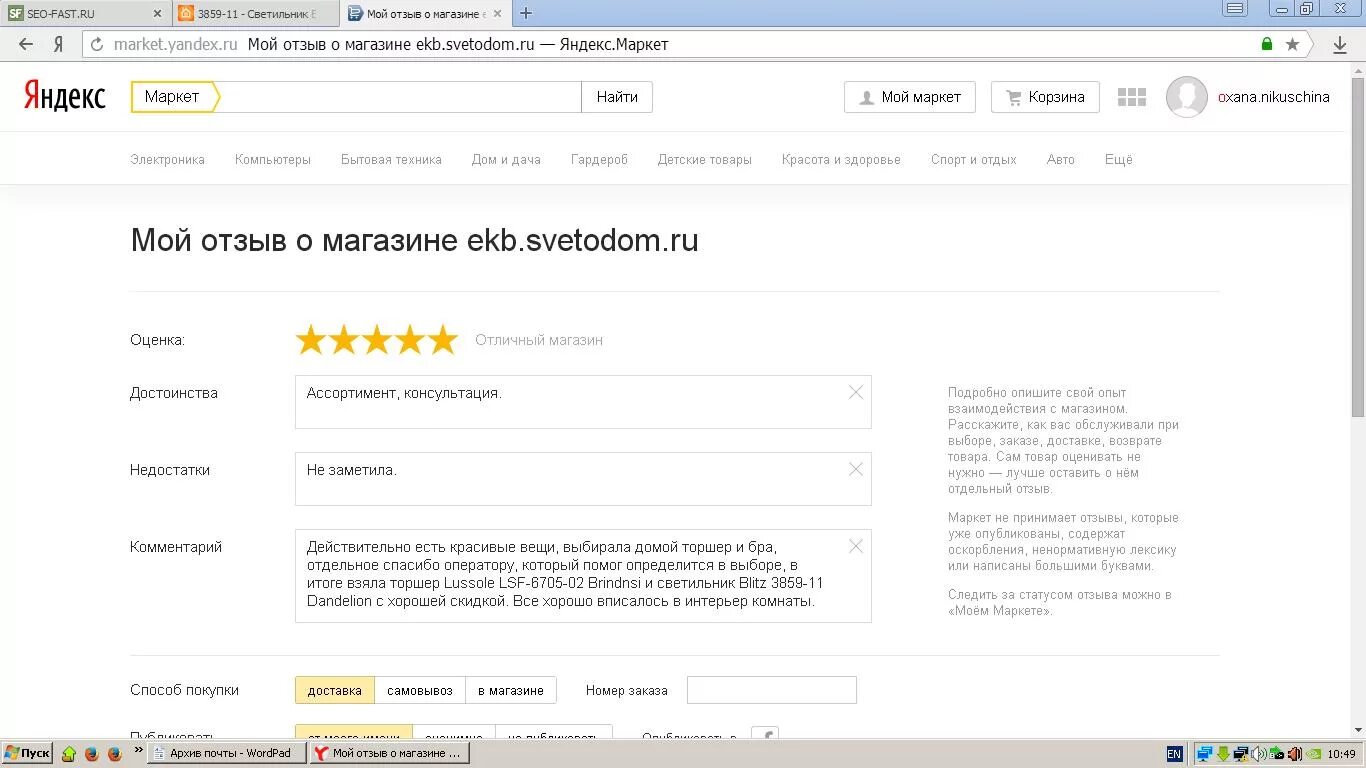This screenshot has width=1366, height=768.
Task: Click into the Недостатки text field
Action: tap(583, 479)
